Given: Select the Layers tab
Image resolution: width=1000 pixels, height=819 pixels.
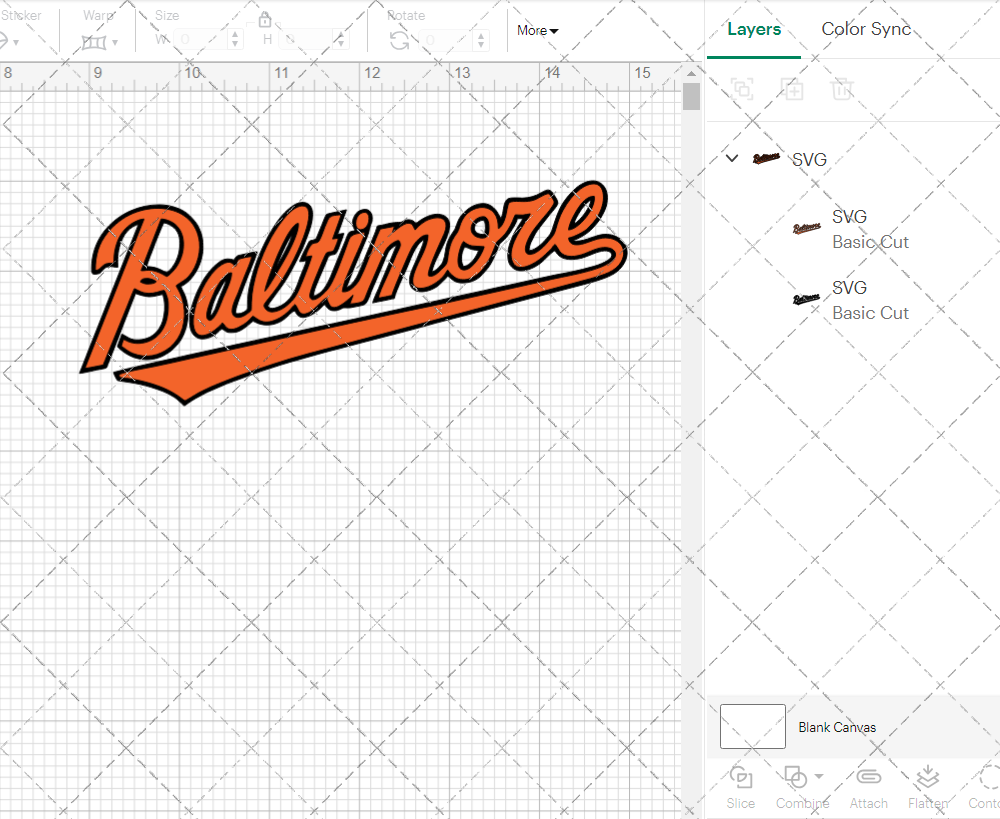Looking at the screenshot, I should pyautogui.click(x=754, y=29).
